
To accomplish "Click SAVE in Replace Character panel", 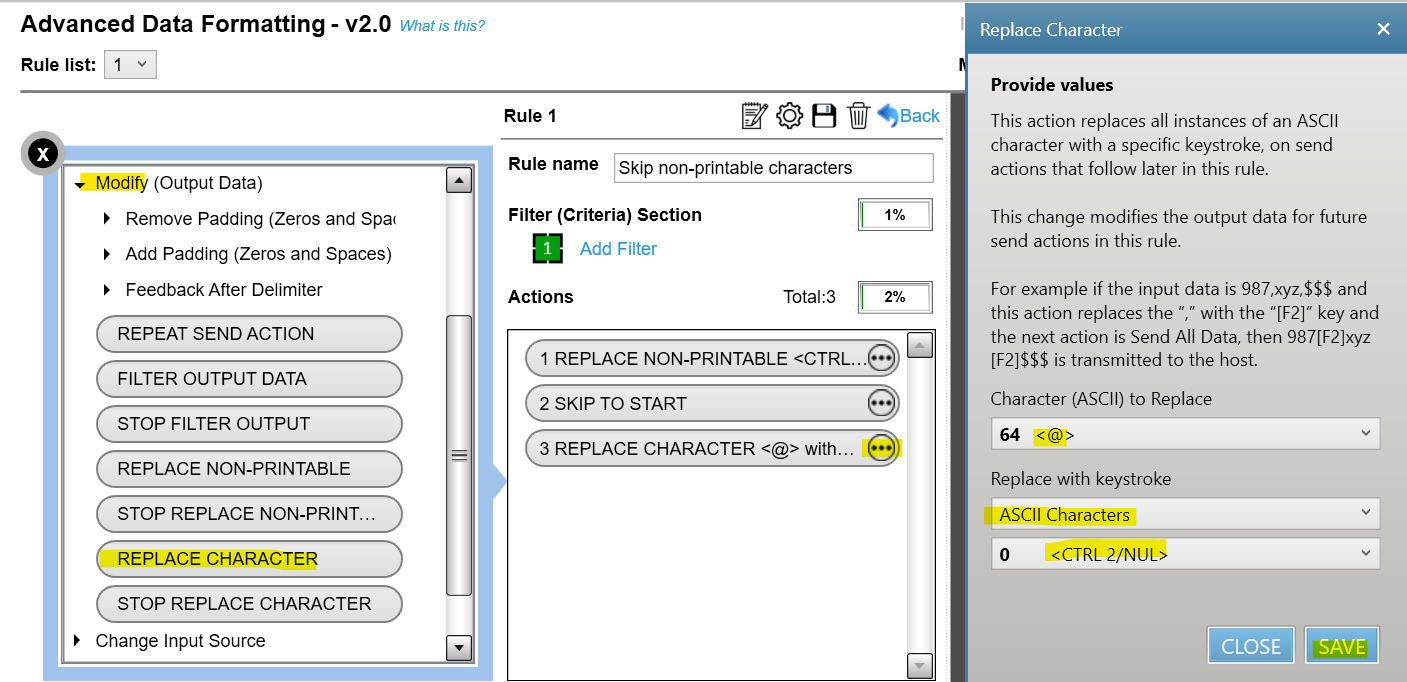I will [x=1341, y=646].
